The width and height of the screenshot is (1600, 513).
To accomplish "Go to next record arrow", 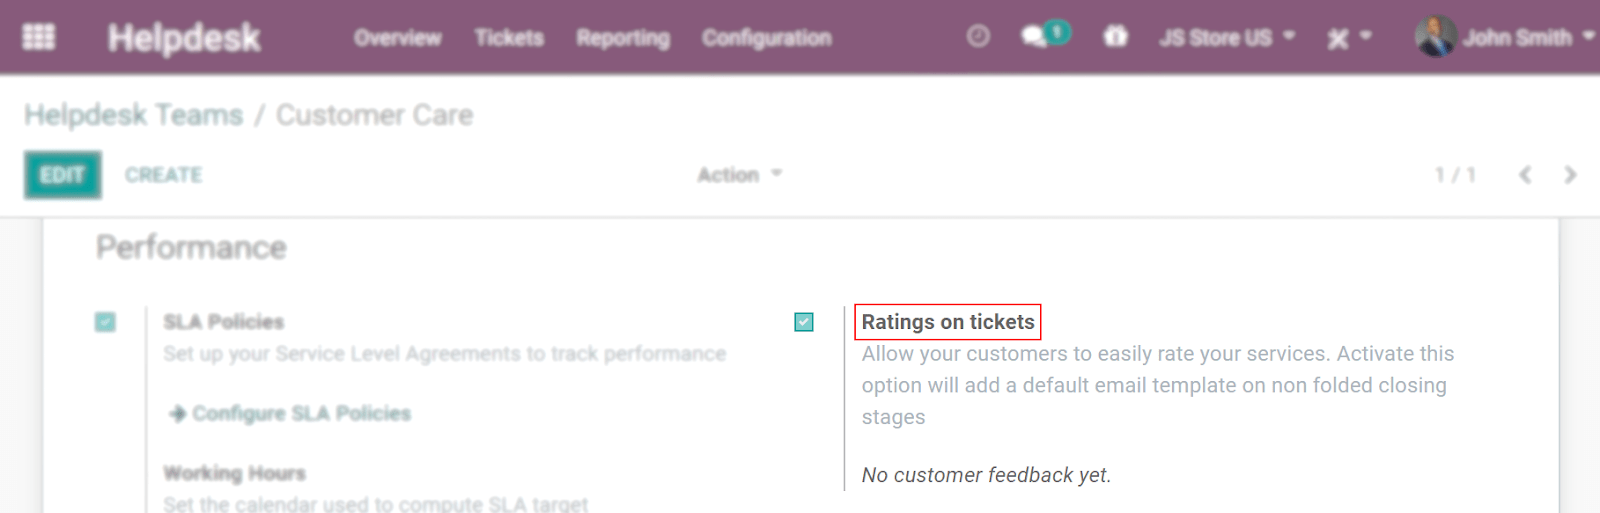I will [1570, 175].
